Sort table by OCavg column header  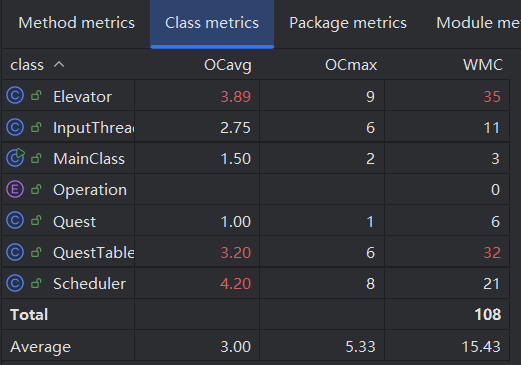click(x=228, y=65)
